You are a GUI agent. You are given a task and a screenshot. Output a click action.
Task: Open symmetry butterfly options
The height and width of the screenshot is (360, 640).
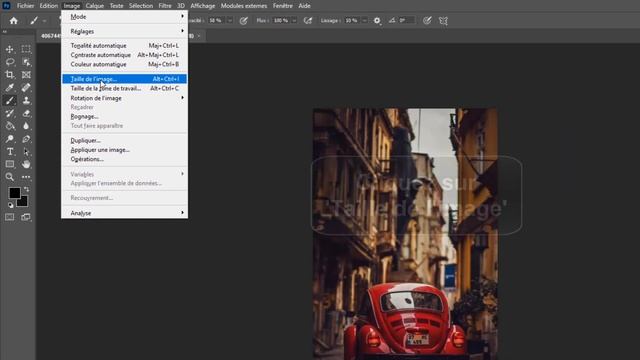[x=443, y=20]
